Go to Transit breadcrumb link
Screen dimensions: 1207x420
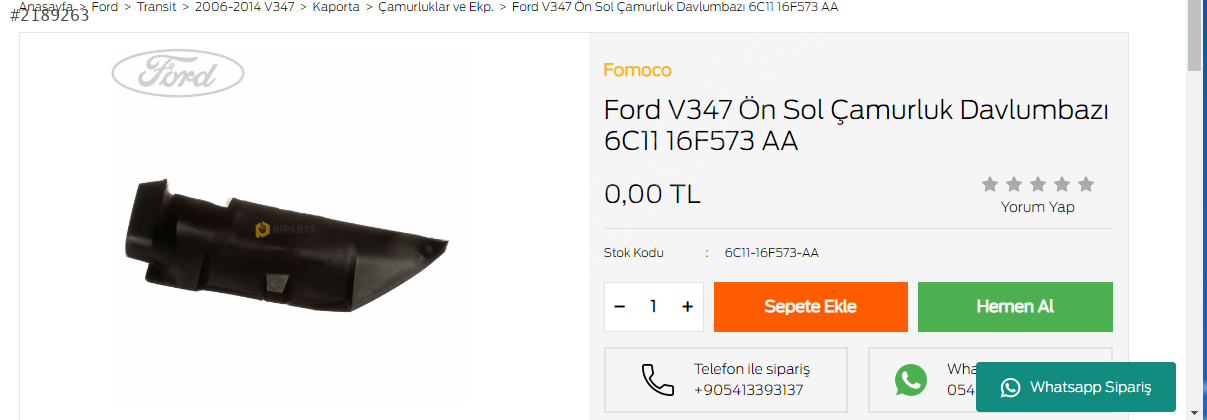click(156, 7)
